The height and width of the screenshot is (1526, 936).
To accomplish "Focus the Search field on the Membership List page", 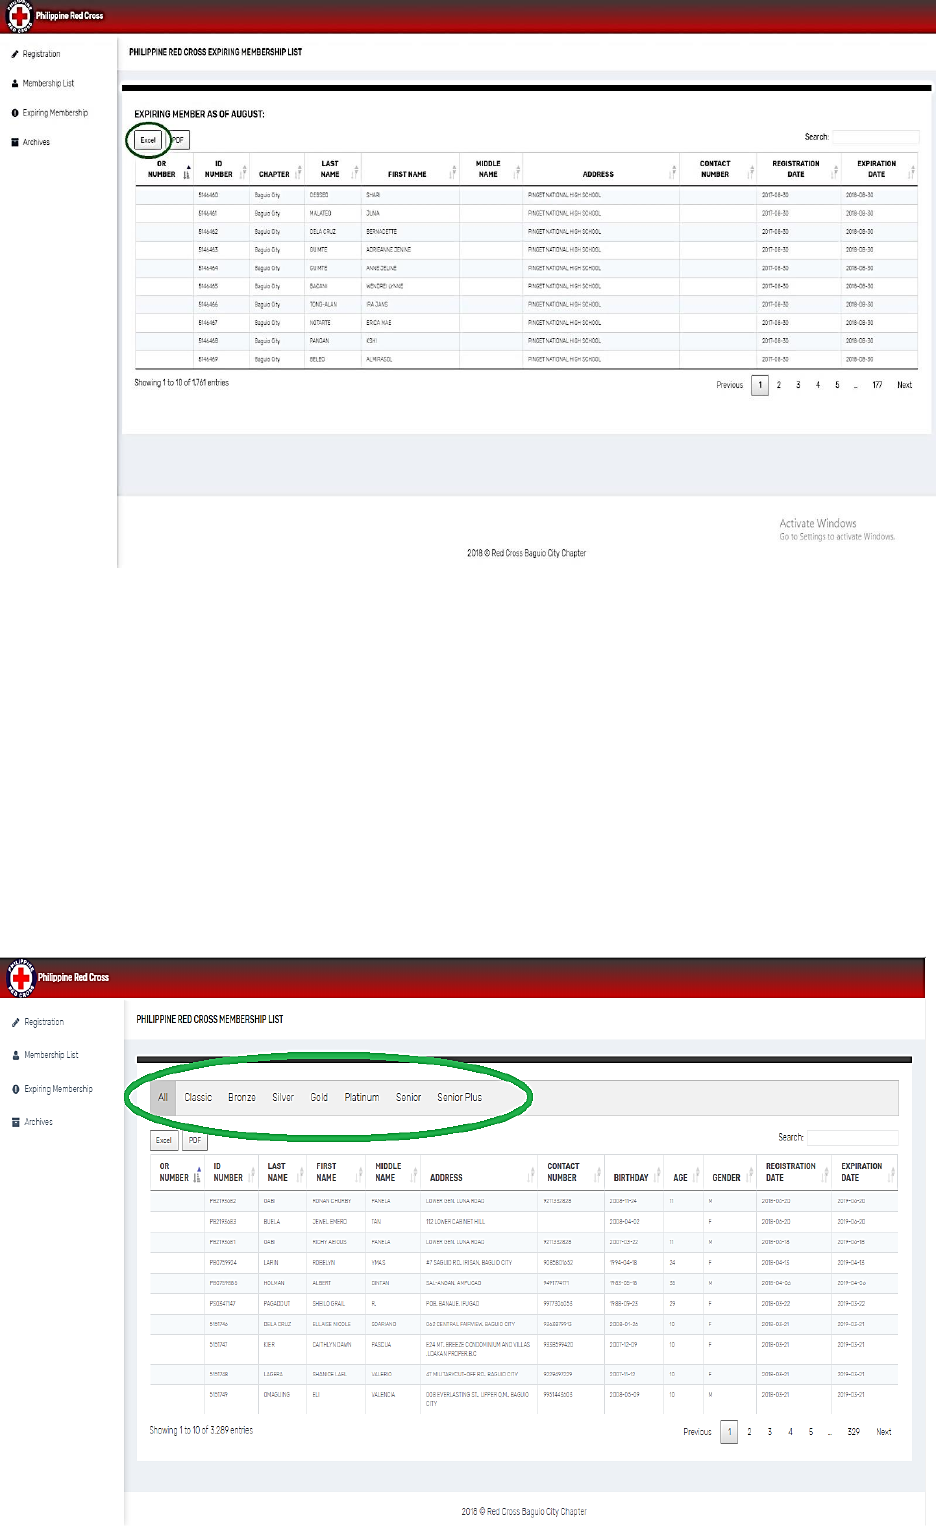I will point(851,1137).
